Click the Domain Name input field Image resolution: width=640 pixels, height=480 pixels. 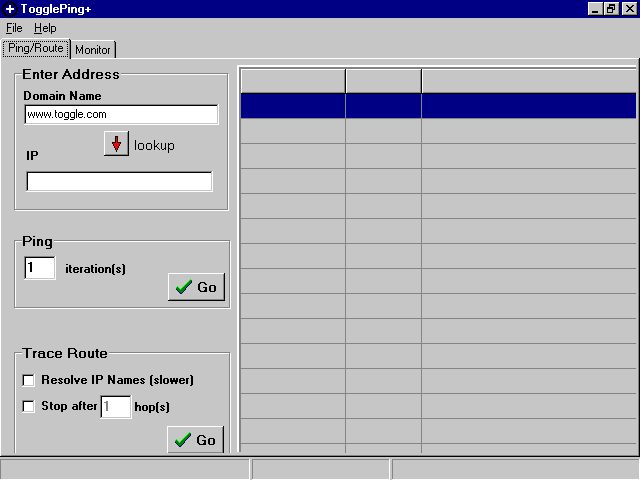[x=121, y=115]
